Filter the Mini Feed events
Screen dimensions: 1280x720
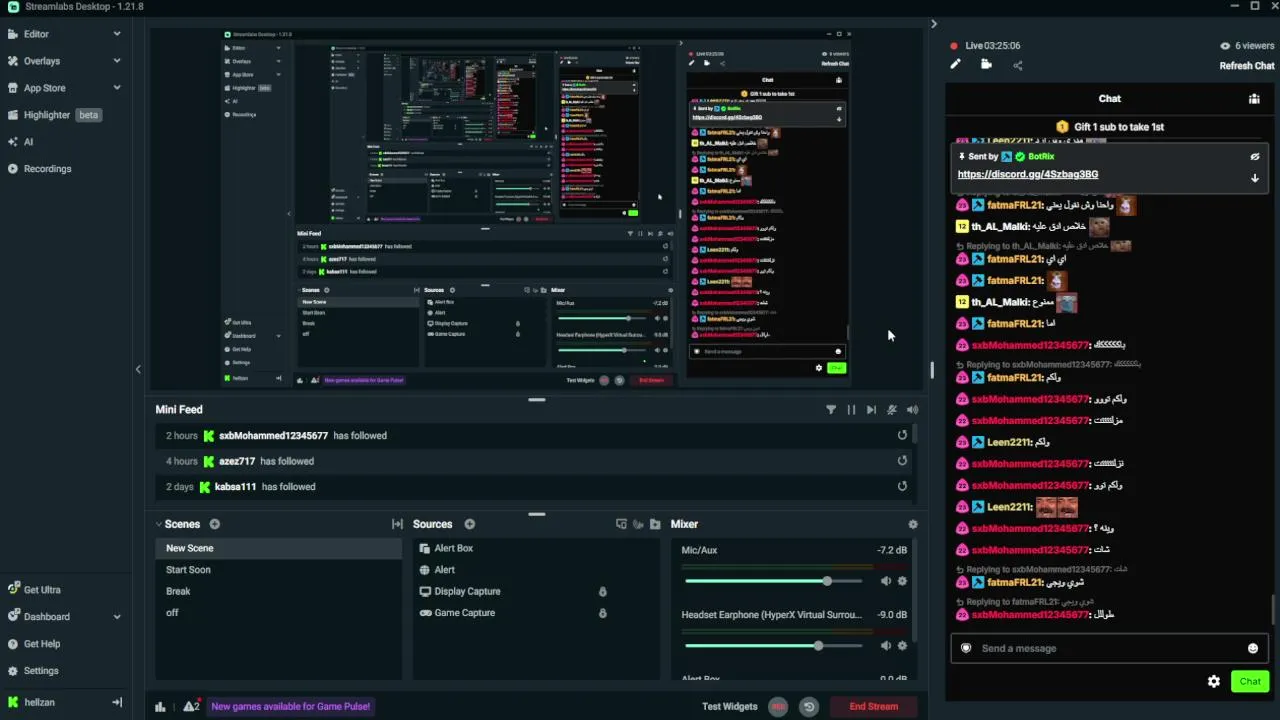click(831, 410)
